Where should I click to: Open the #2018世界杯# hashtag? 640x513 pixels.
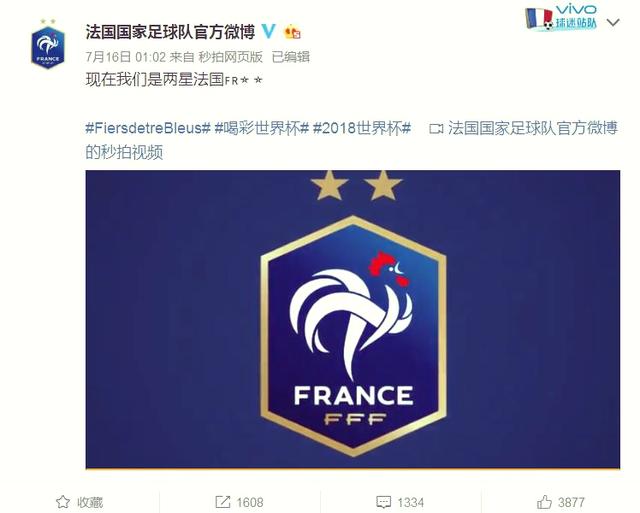[x=362, y=128]
